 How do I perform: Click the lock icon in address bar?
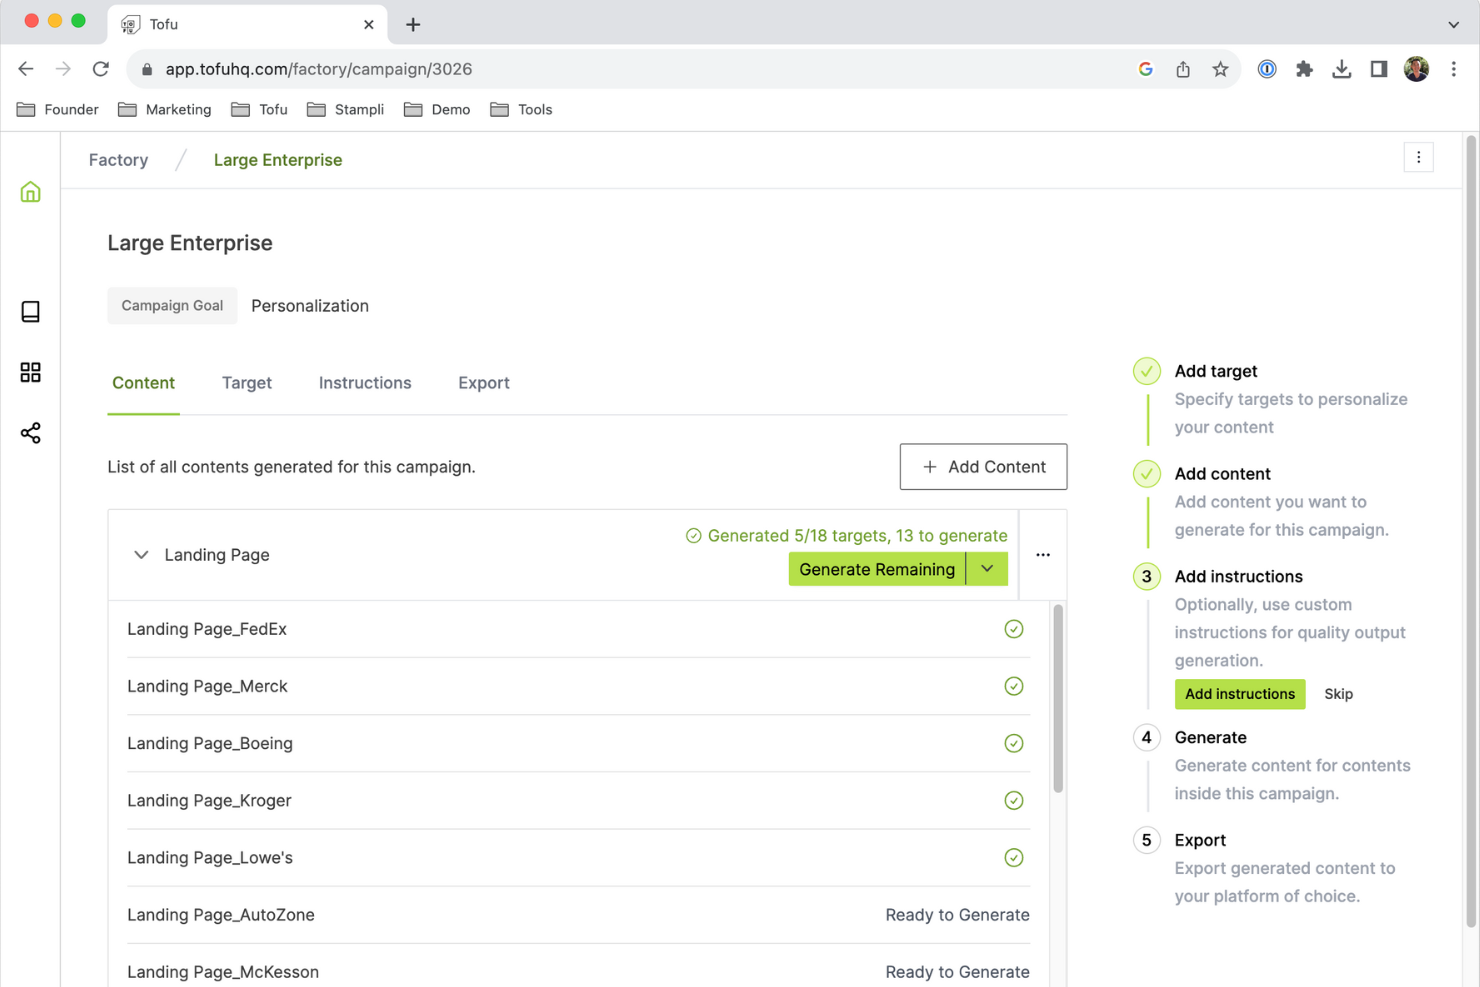148,69
